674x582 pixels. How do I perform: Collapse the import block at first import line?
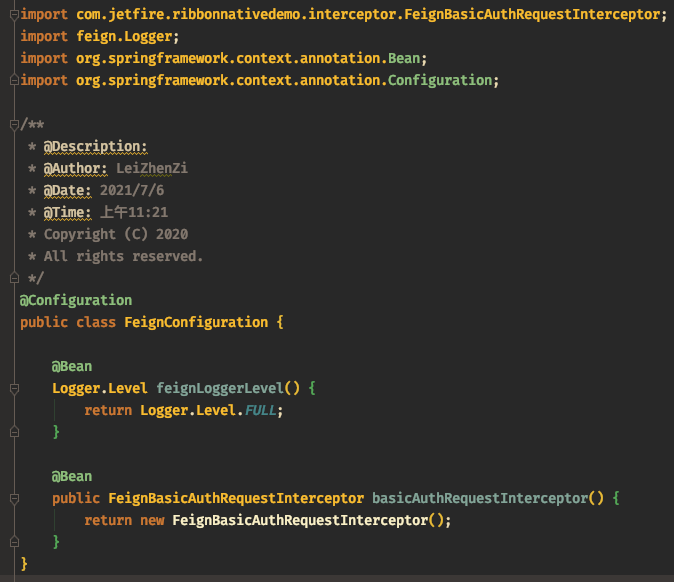14,15
